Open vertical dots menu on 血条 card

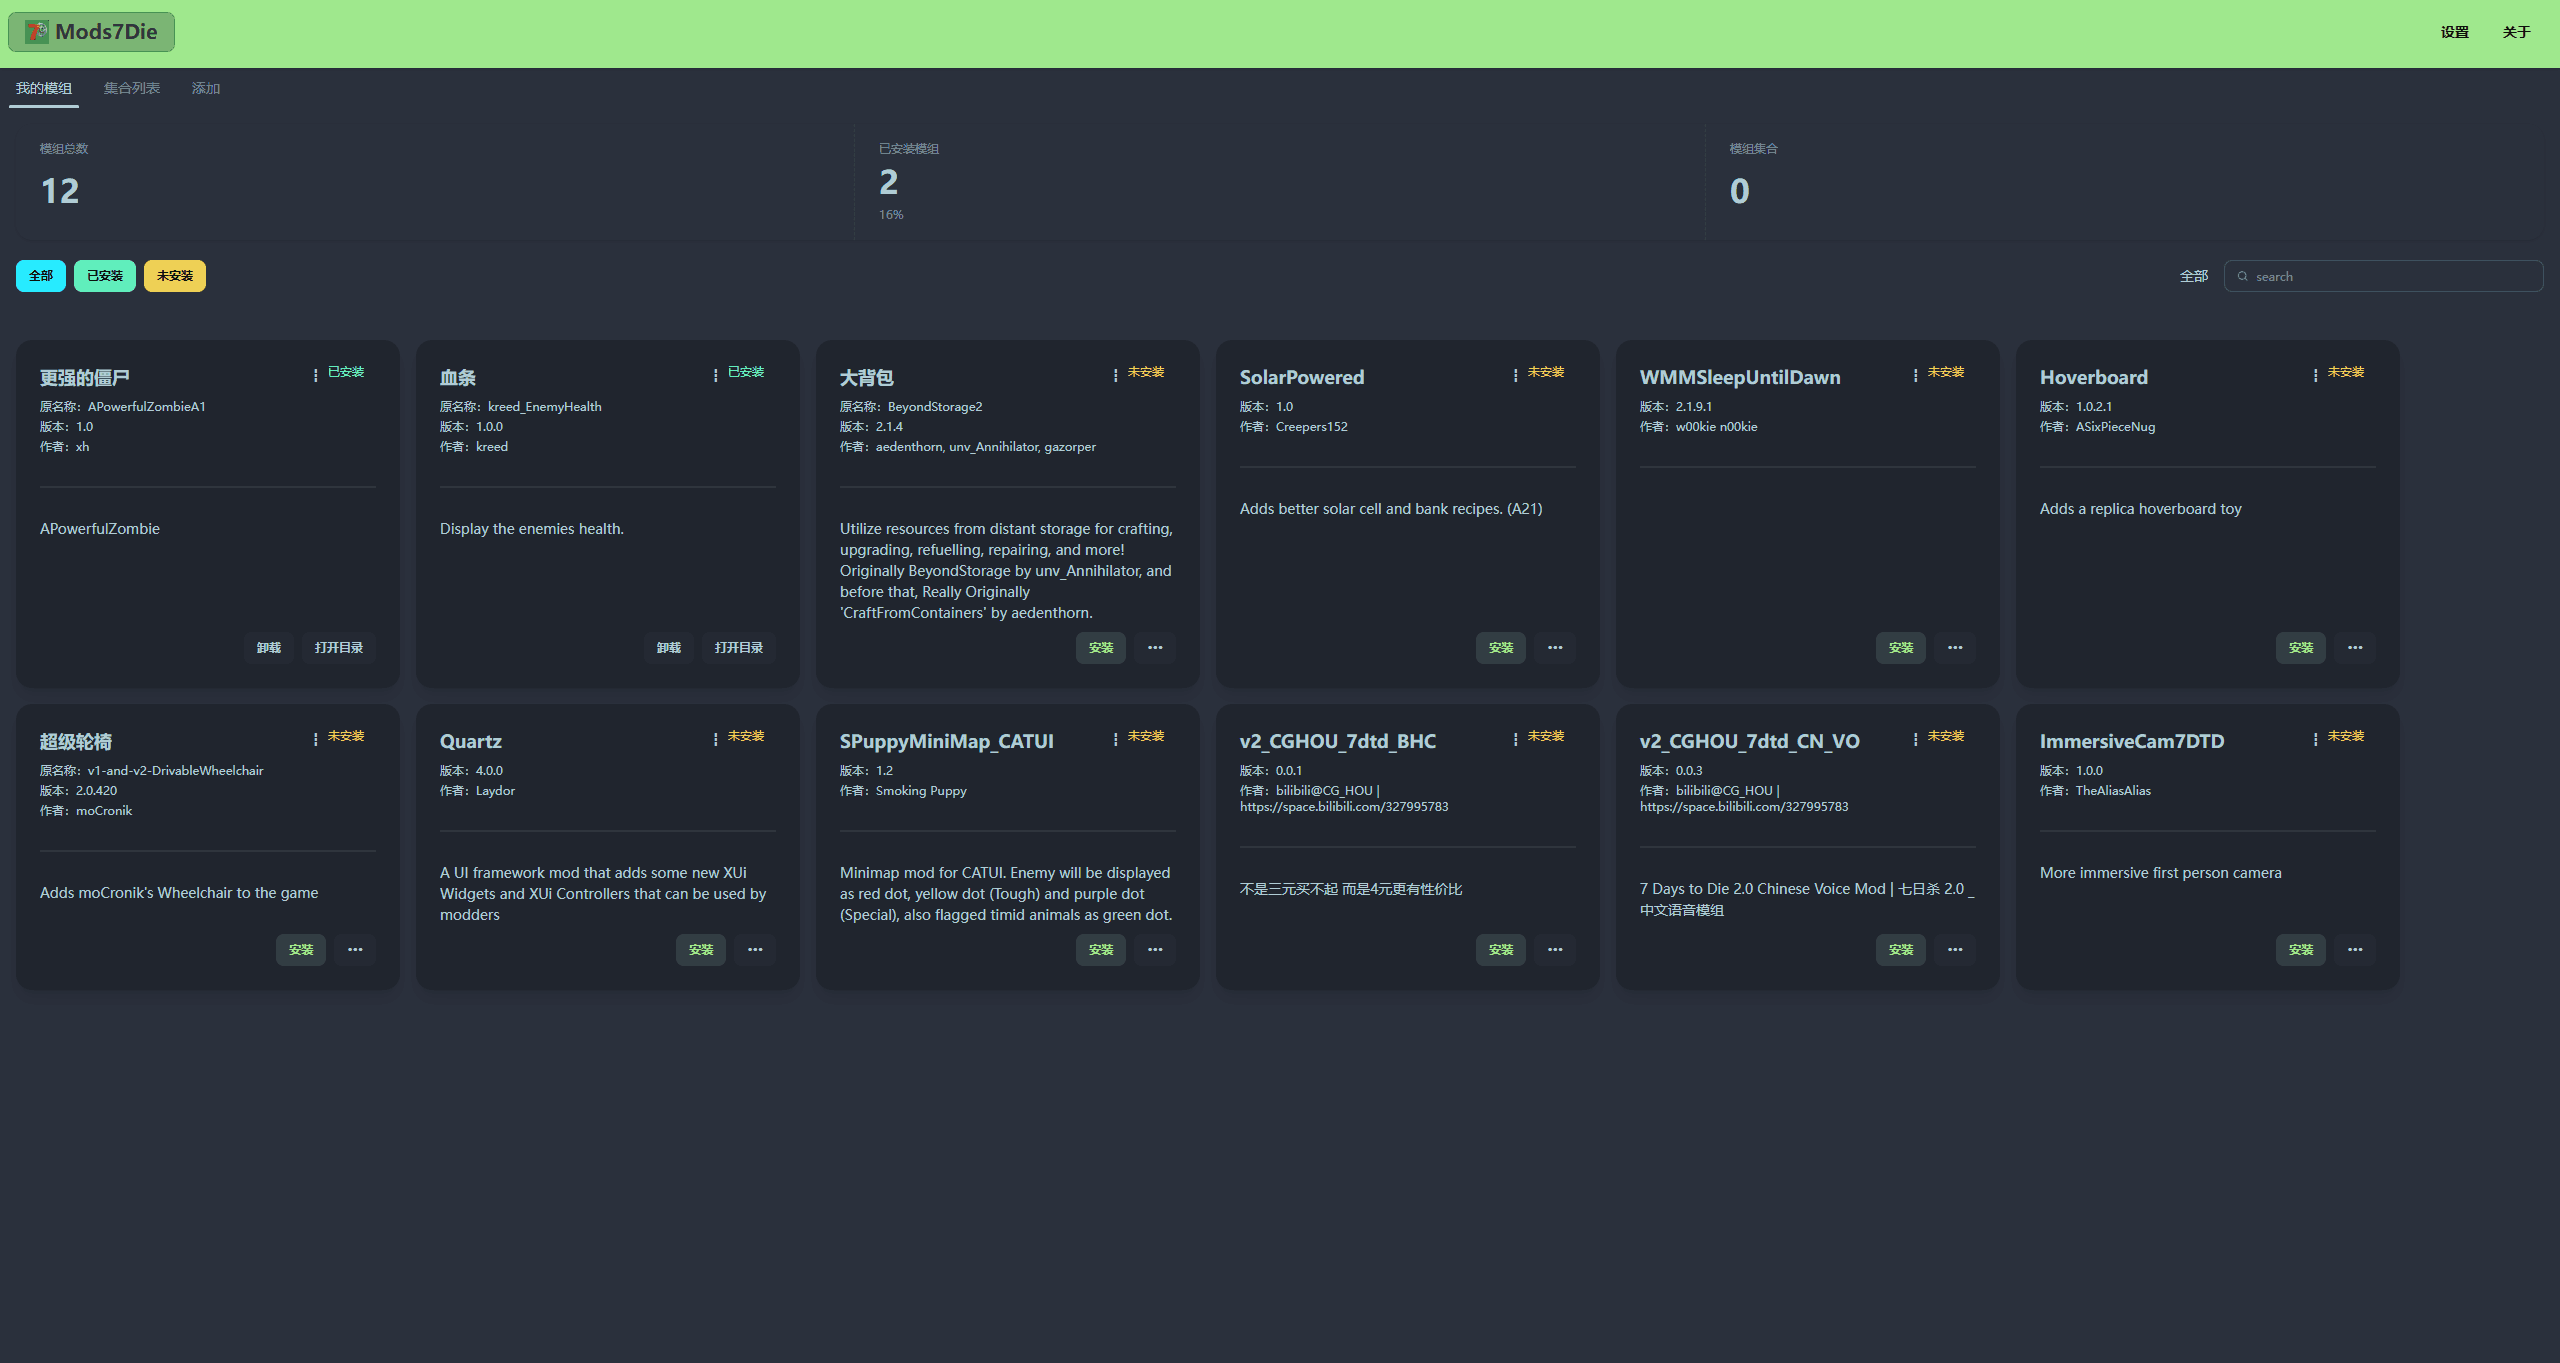coord(715,375)
